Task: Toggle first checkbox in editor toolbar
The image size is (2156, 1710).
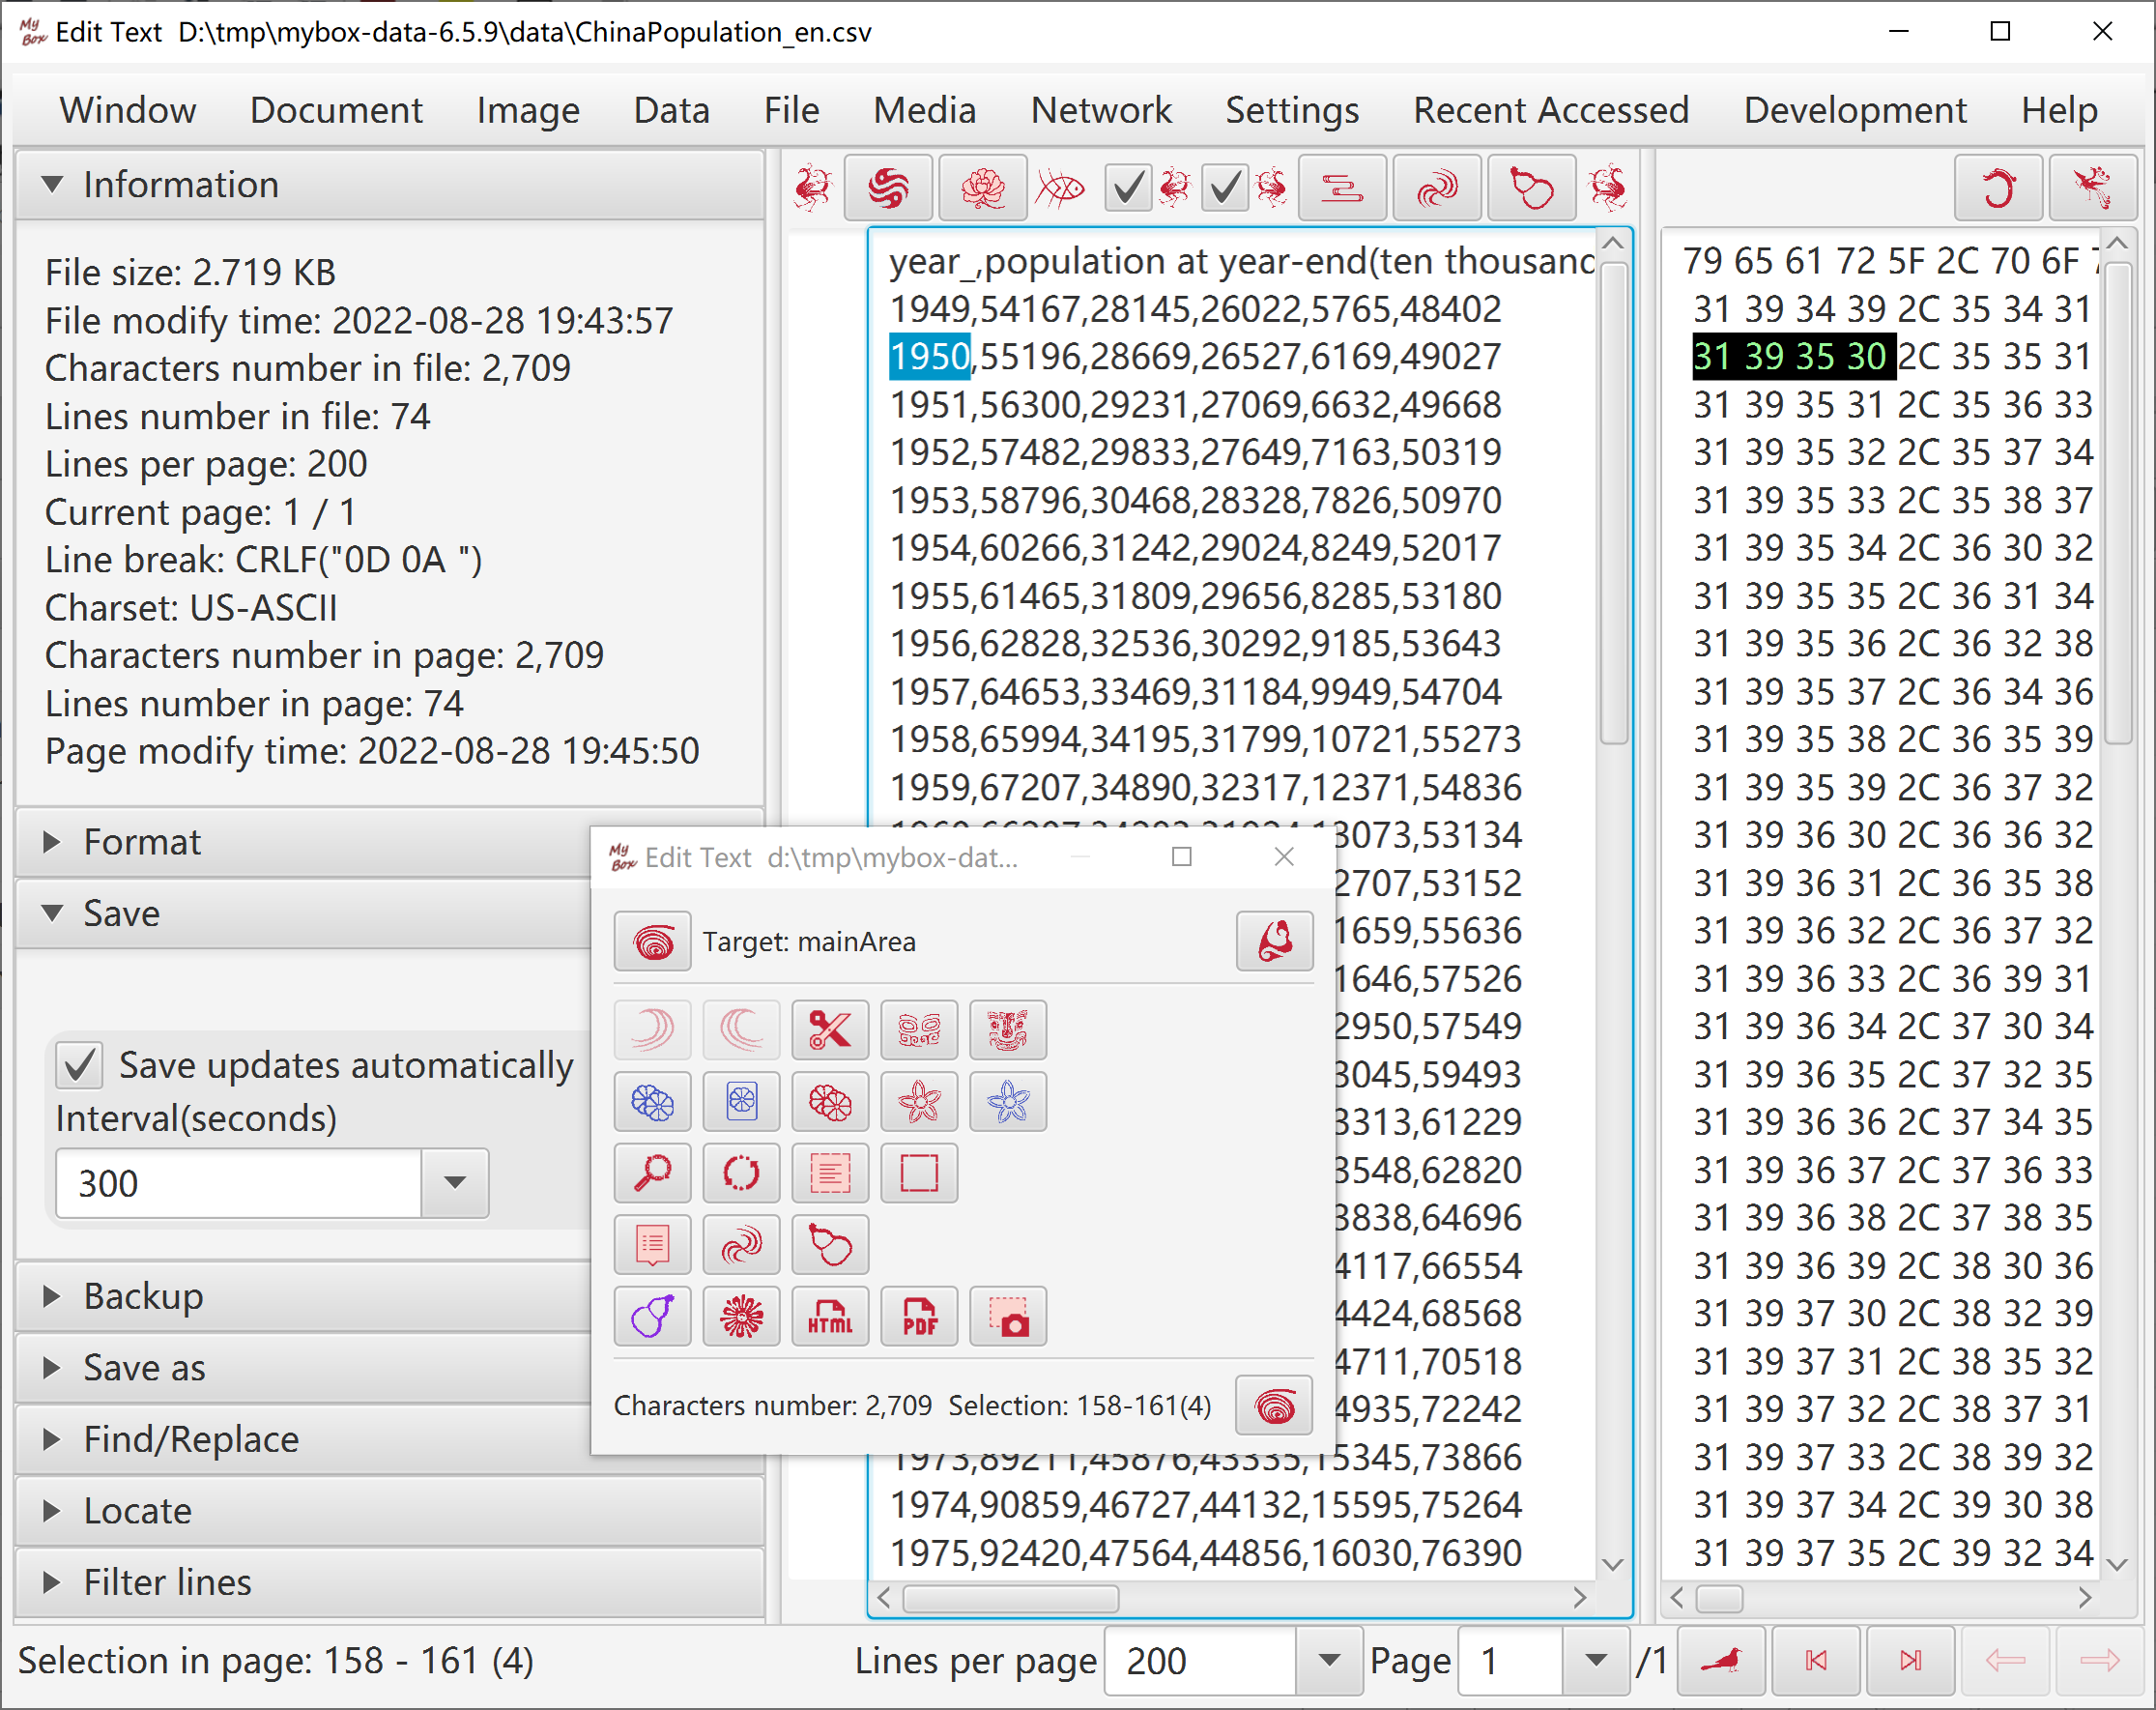Action: click(1127, 187)
